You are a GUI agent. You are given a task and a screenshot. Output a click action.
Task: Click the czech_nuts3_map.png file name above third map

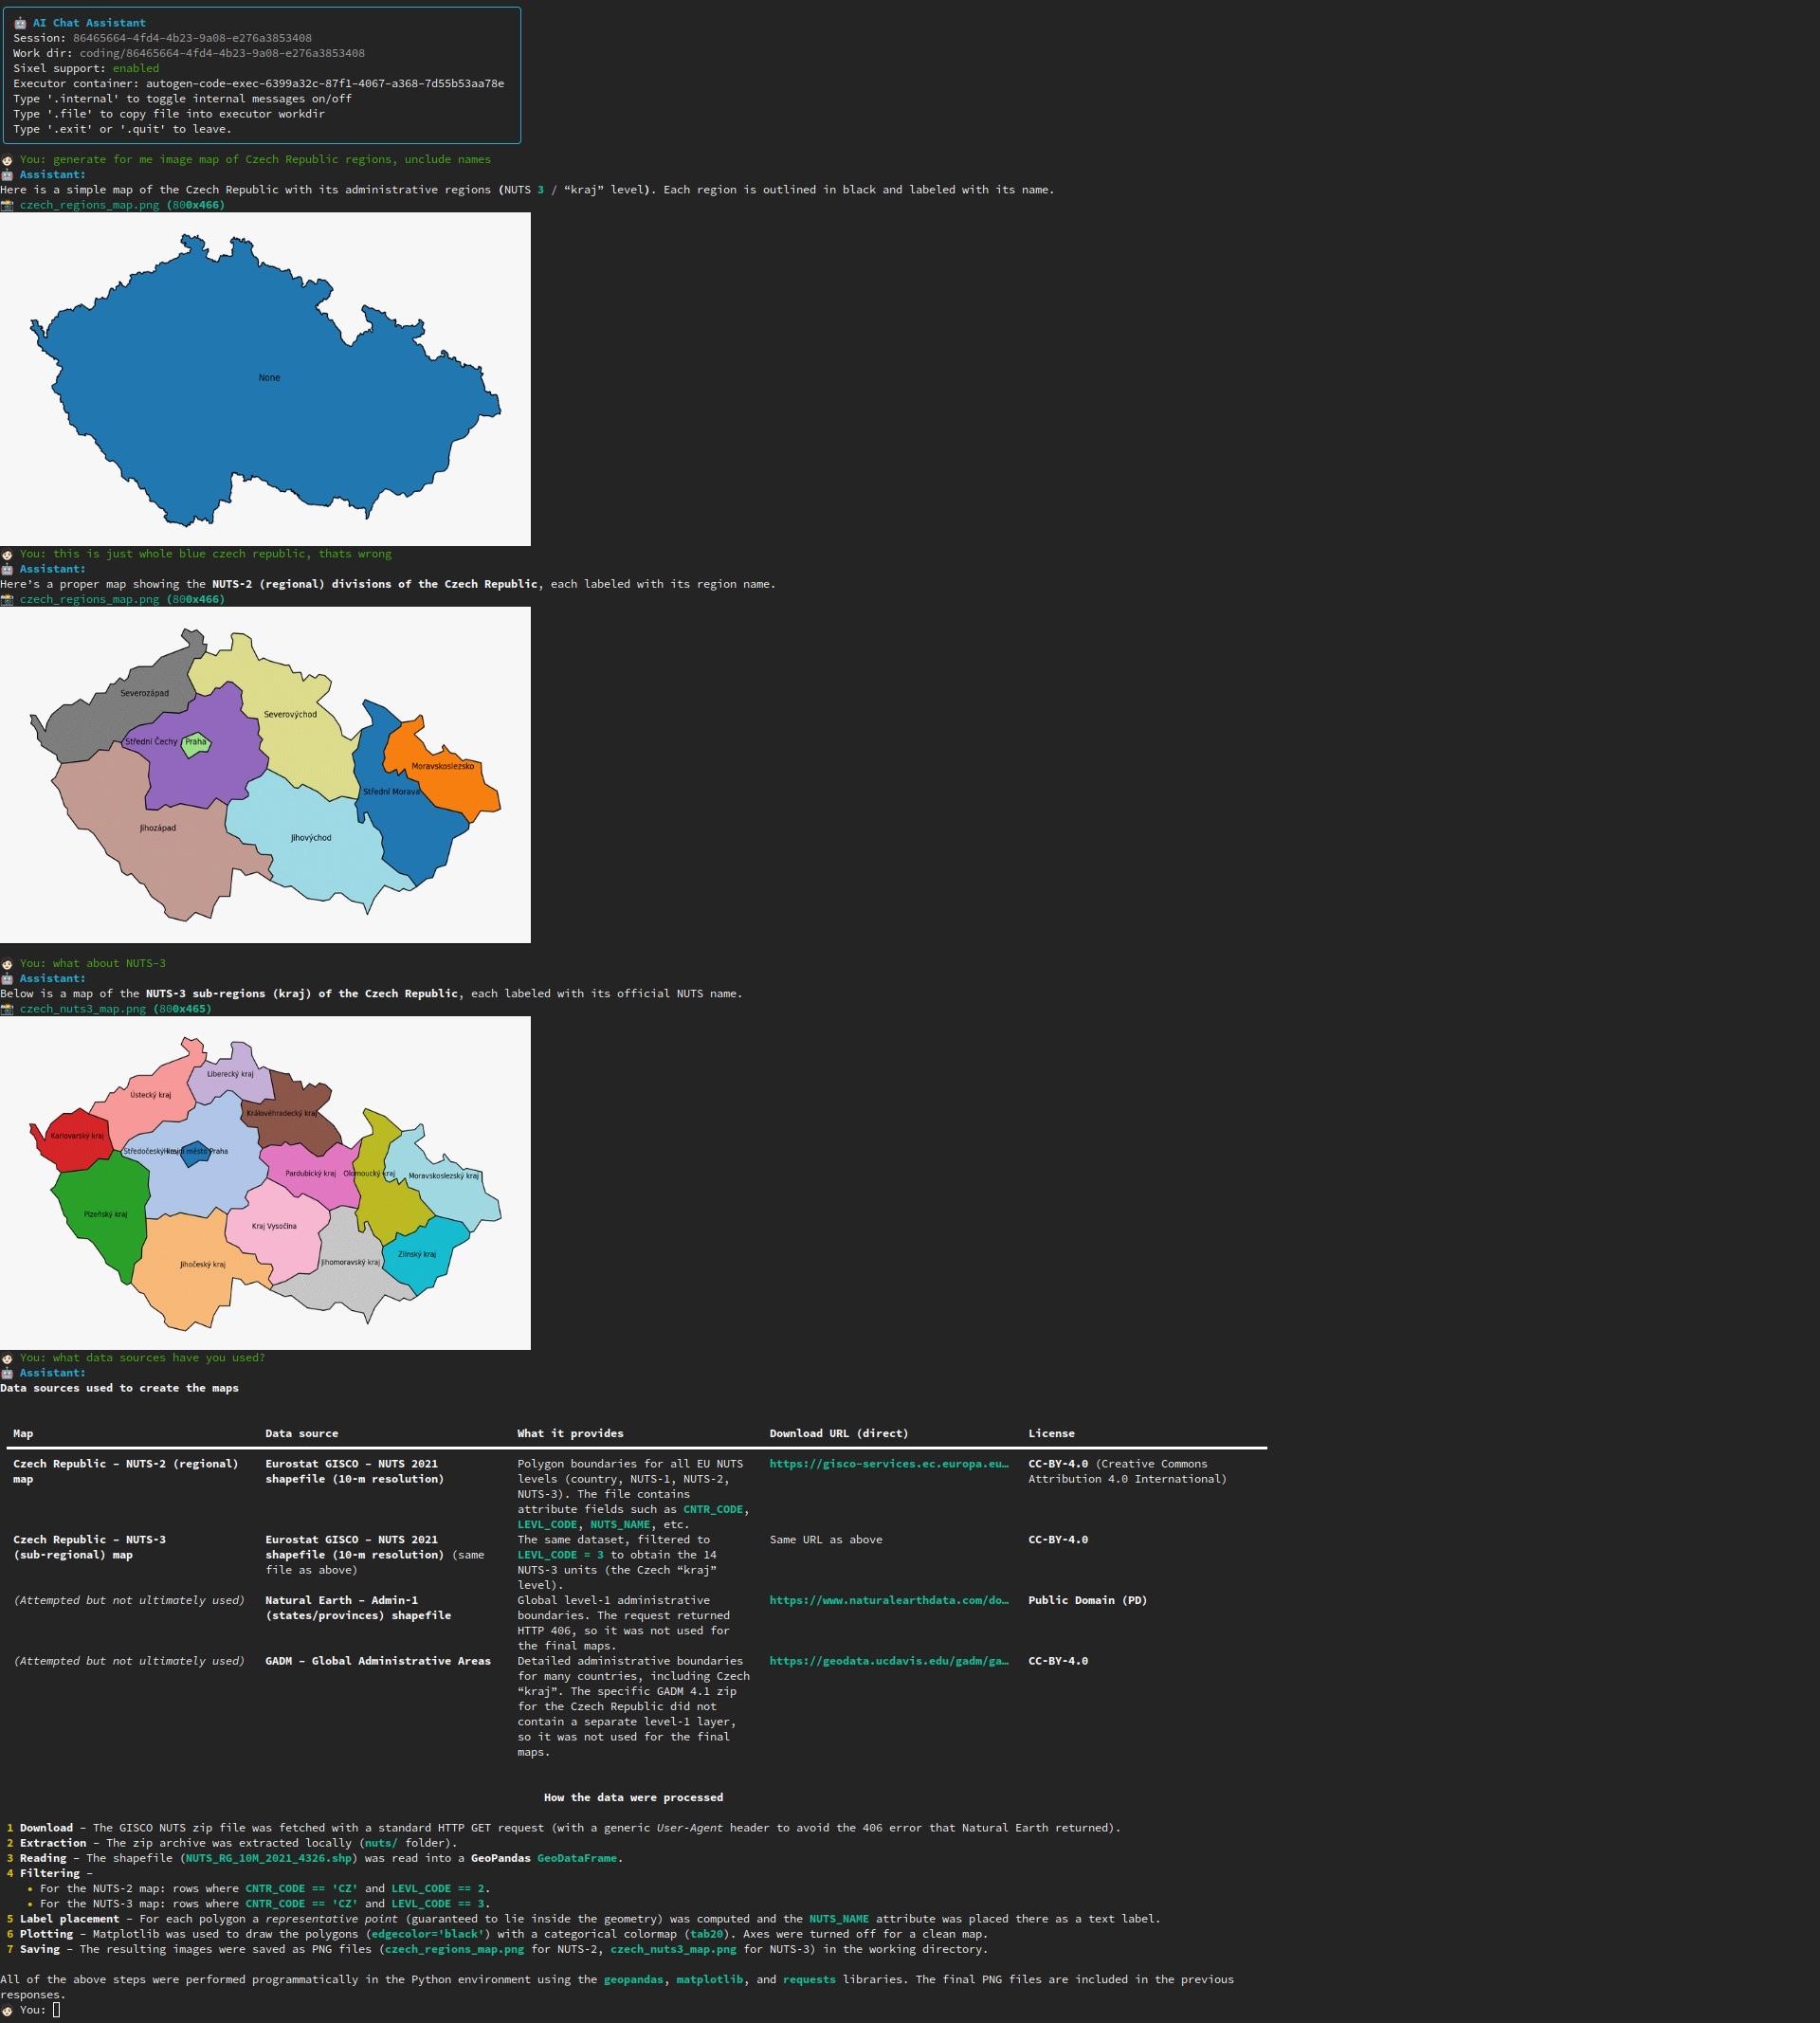point(83,1009)
